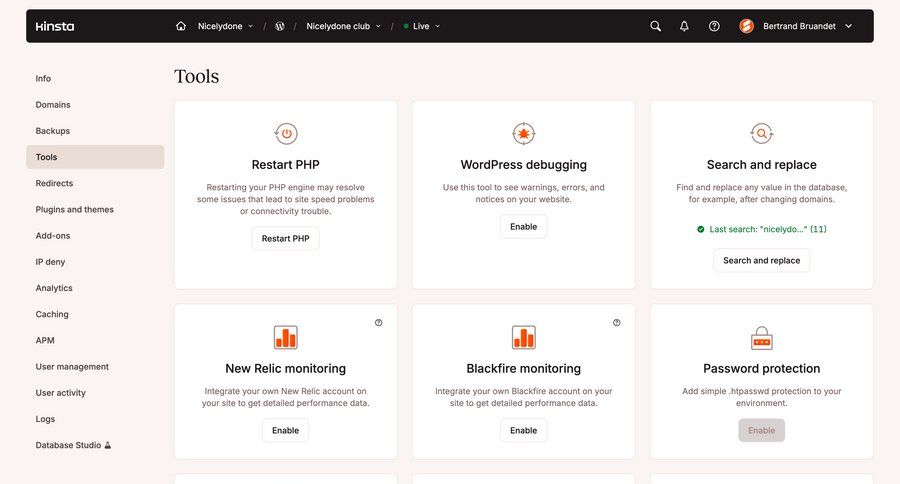Click "Search and replace" card title
Viewport: 900px width, 484px height.
(x=762, y=165)
